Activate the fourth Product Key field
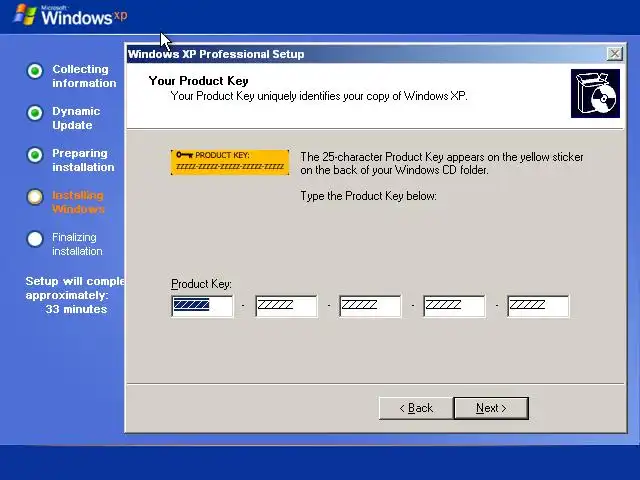The height and width of the screenshot is (480, 640). tap(454, 306)
